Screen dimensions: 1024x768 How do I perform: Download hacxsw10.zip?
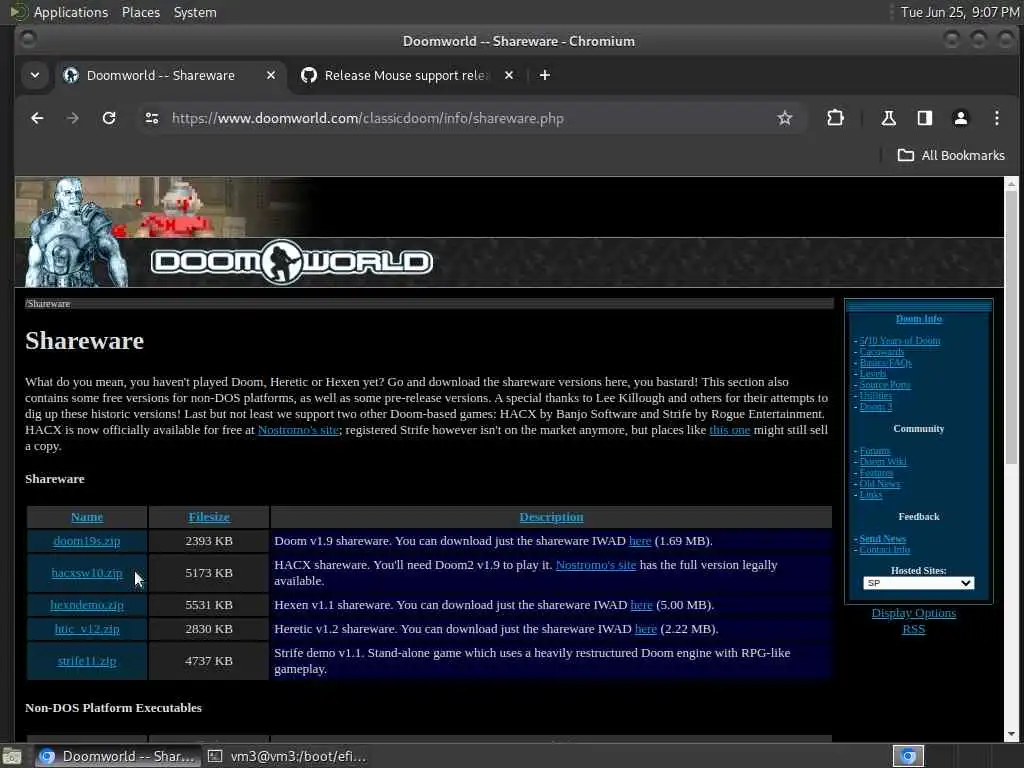tap(87, 573)
